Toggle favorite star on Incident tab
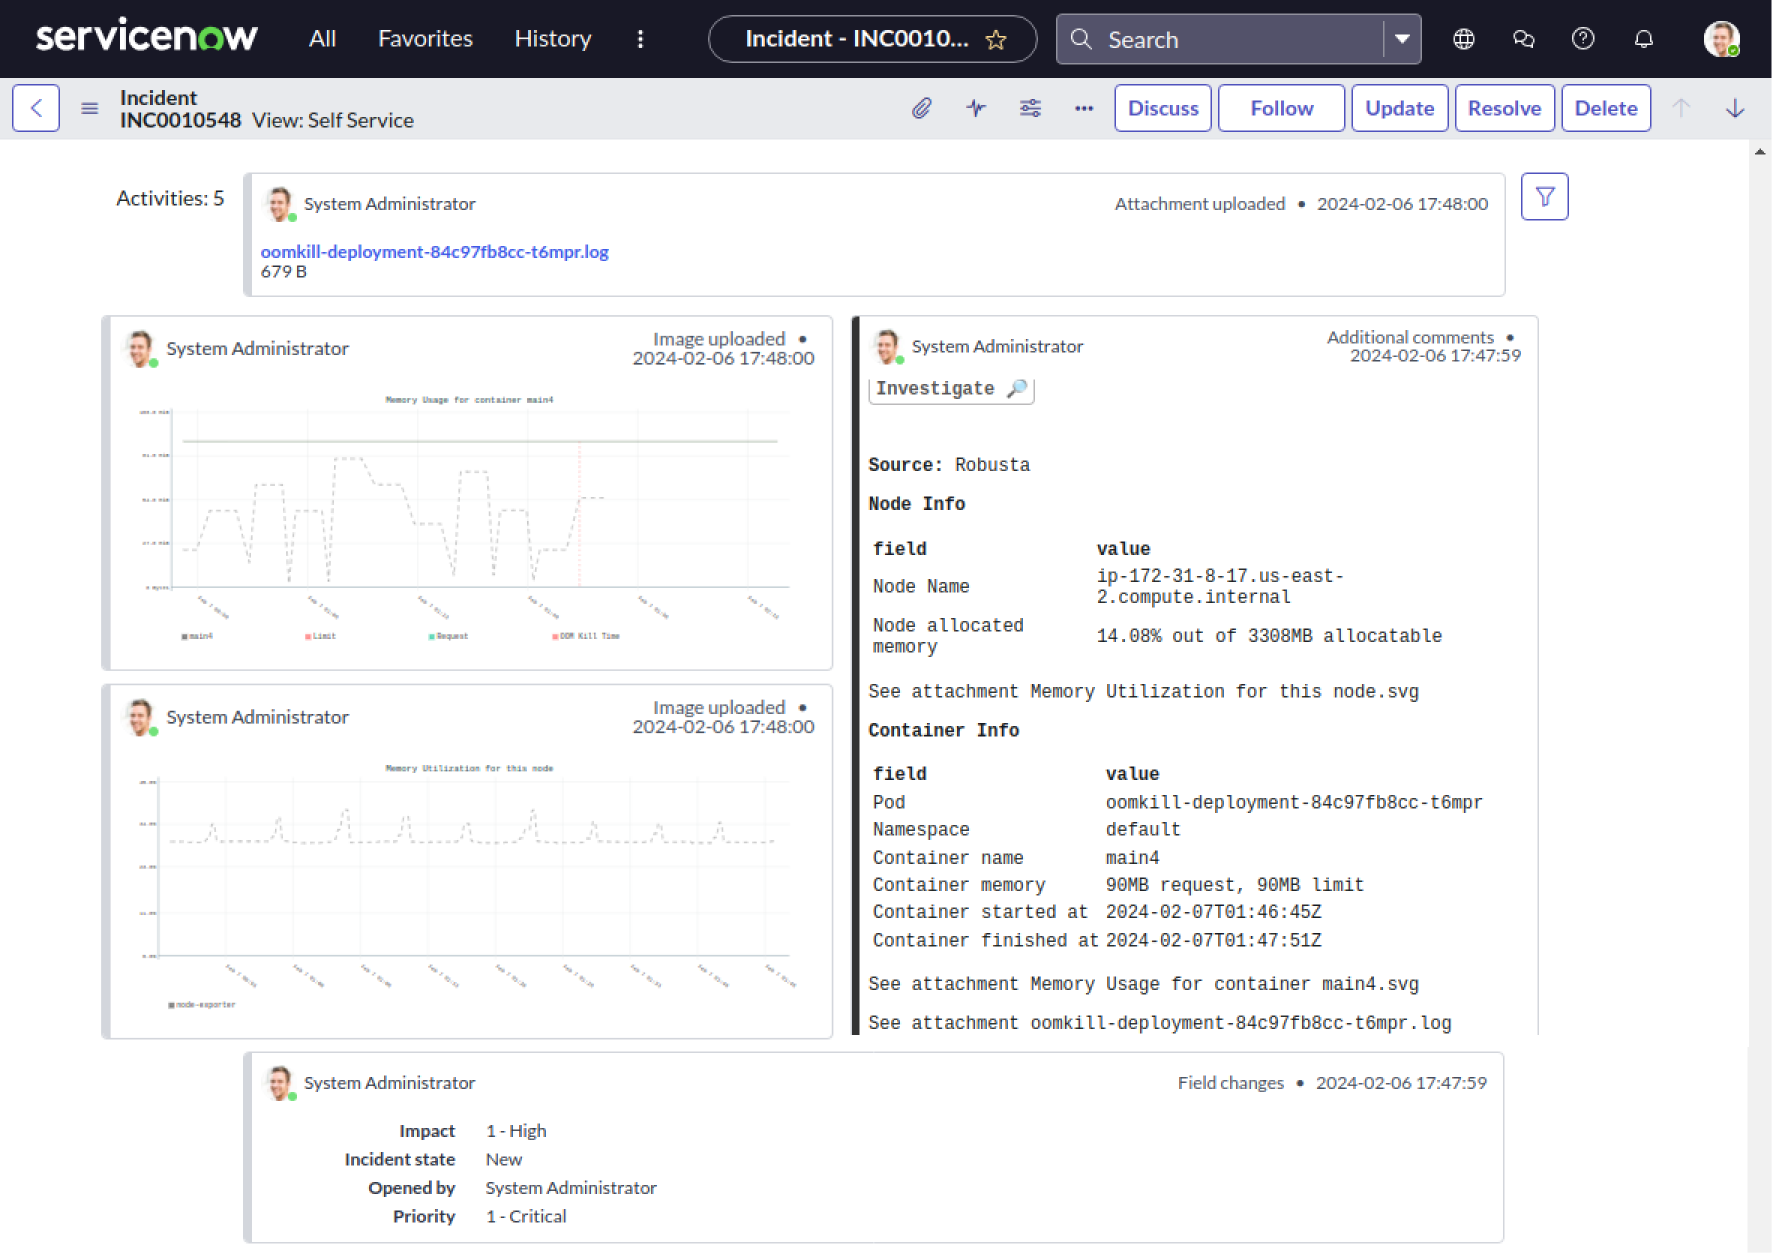1772x1253 pixels. click(x=996, y=40)
